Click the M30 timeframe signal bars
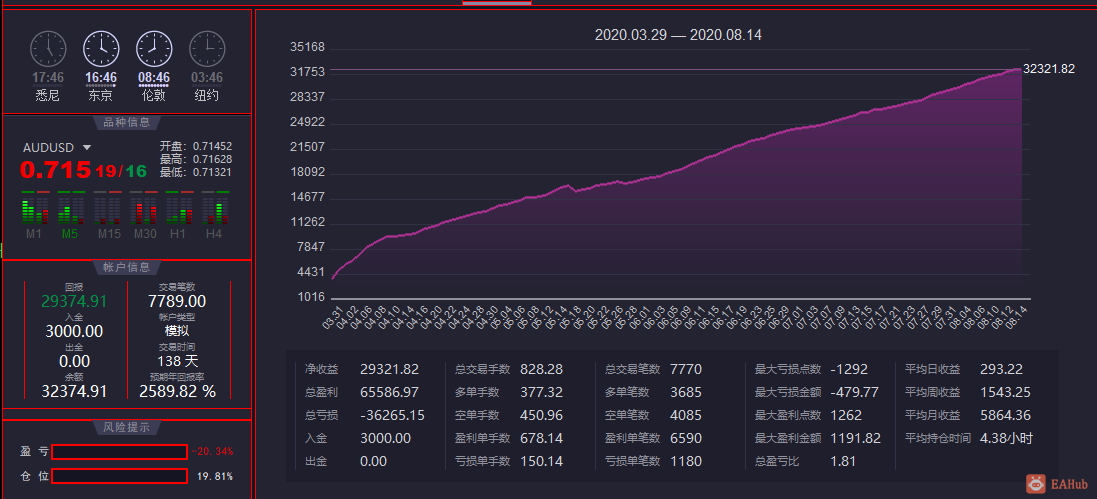 [x=143, y=208]
